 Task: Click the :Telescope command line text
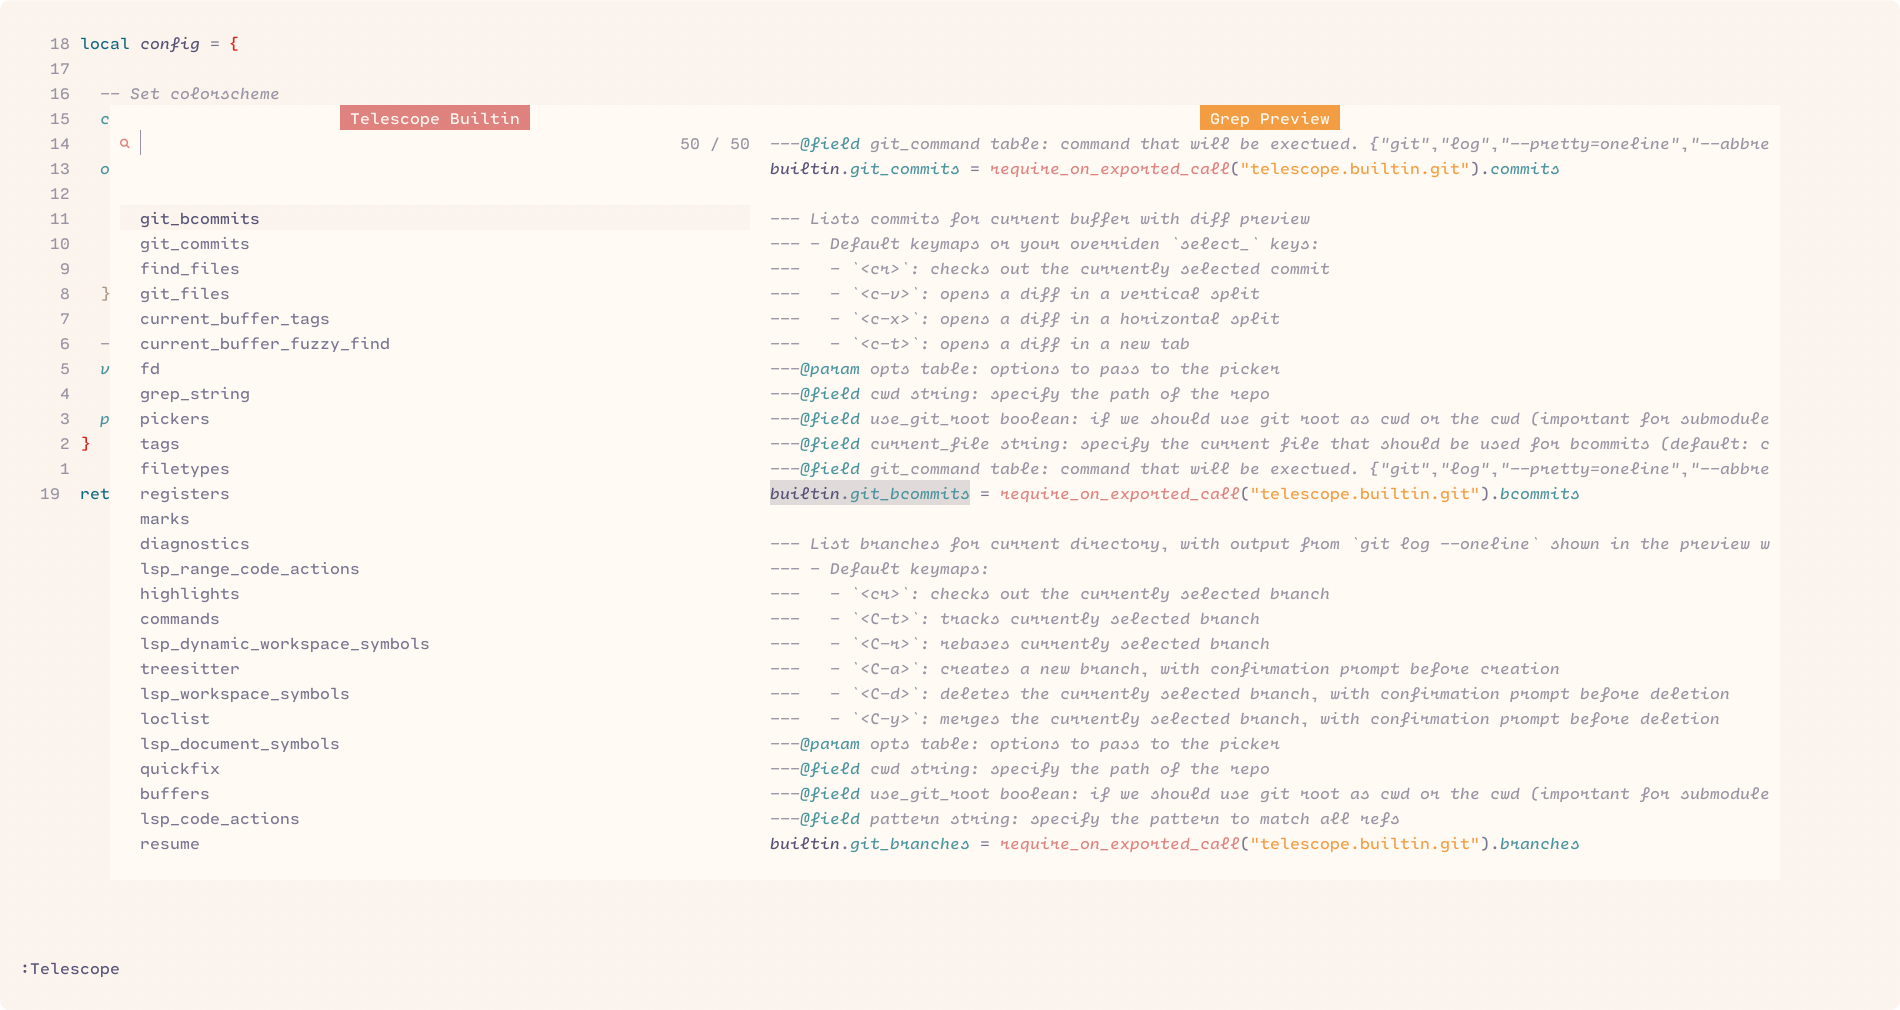click(x=69, y=968)
